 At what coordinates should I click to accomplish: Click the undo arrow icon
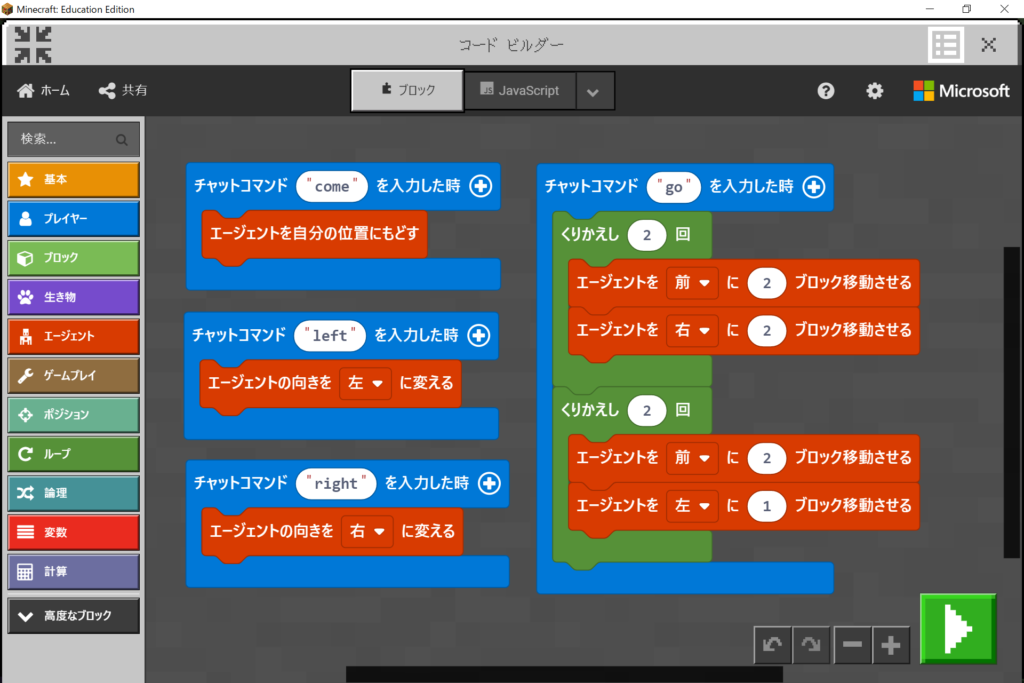click(772, 645)
